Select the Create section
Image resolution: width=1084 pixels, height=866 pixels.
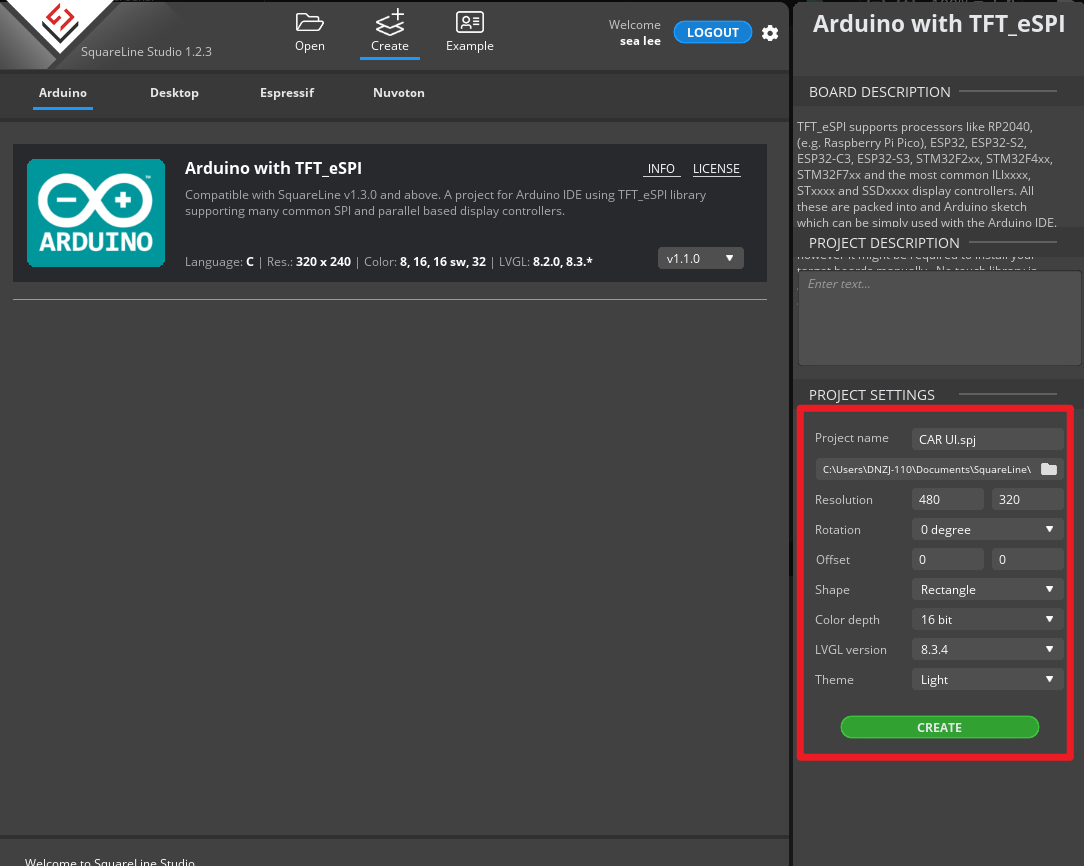click(x=390, y=32)
